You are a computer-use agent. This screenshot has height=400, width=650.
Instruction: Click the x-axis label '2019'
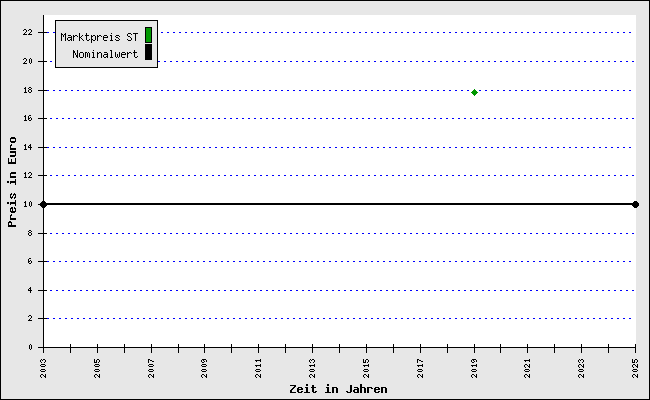(474, 368)
